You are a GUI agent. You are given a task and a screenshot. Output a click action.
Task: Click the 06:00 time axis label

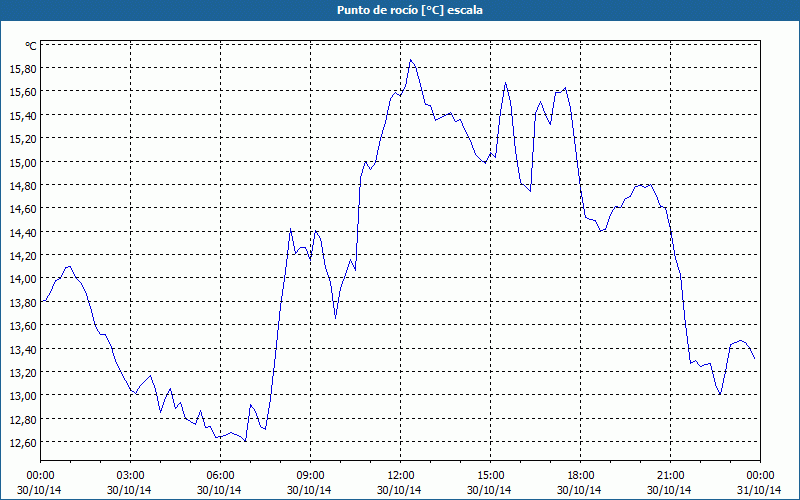(x=220, y=476)
